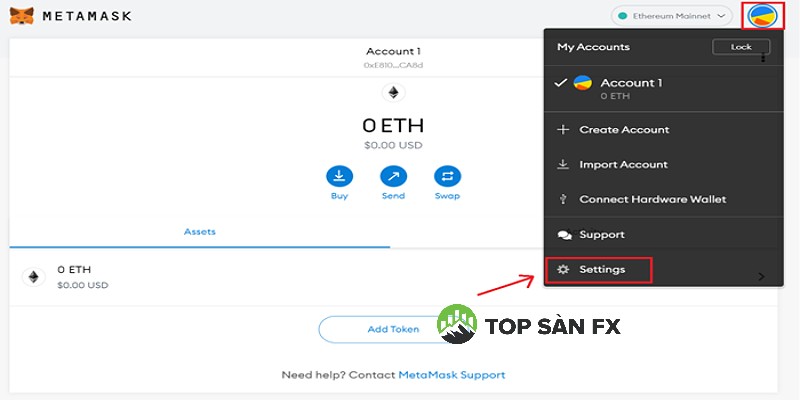Open the Ethereum Mainnet network dropdown
Screen dimensions: 800x400
click(x=671, y=16)
